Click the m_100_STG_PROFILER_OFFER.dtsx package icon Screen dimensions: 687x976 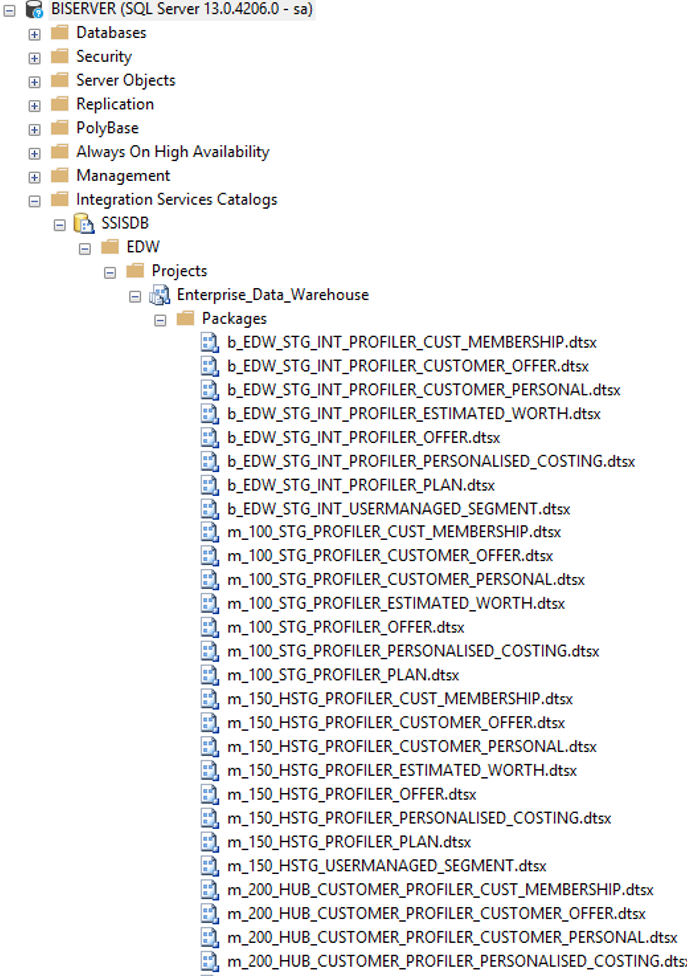point(210,627)
